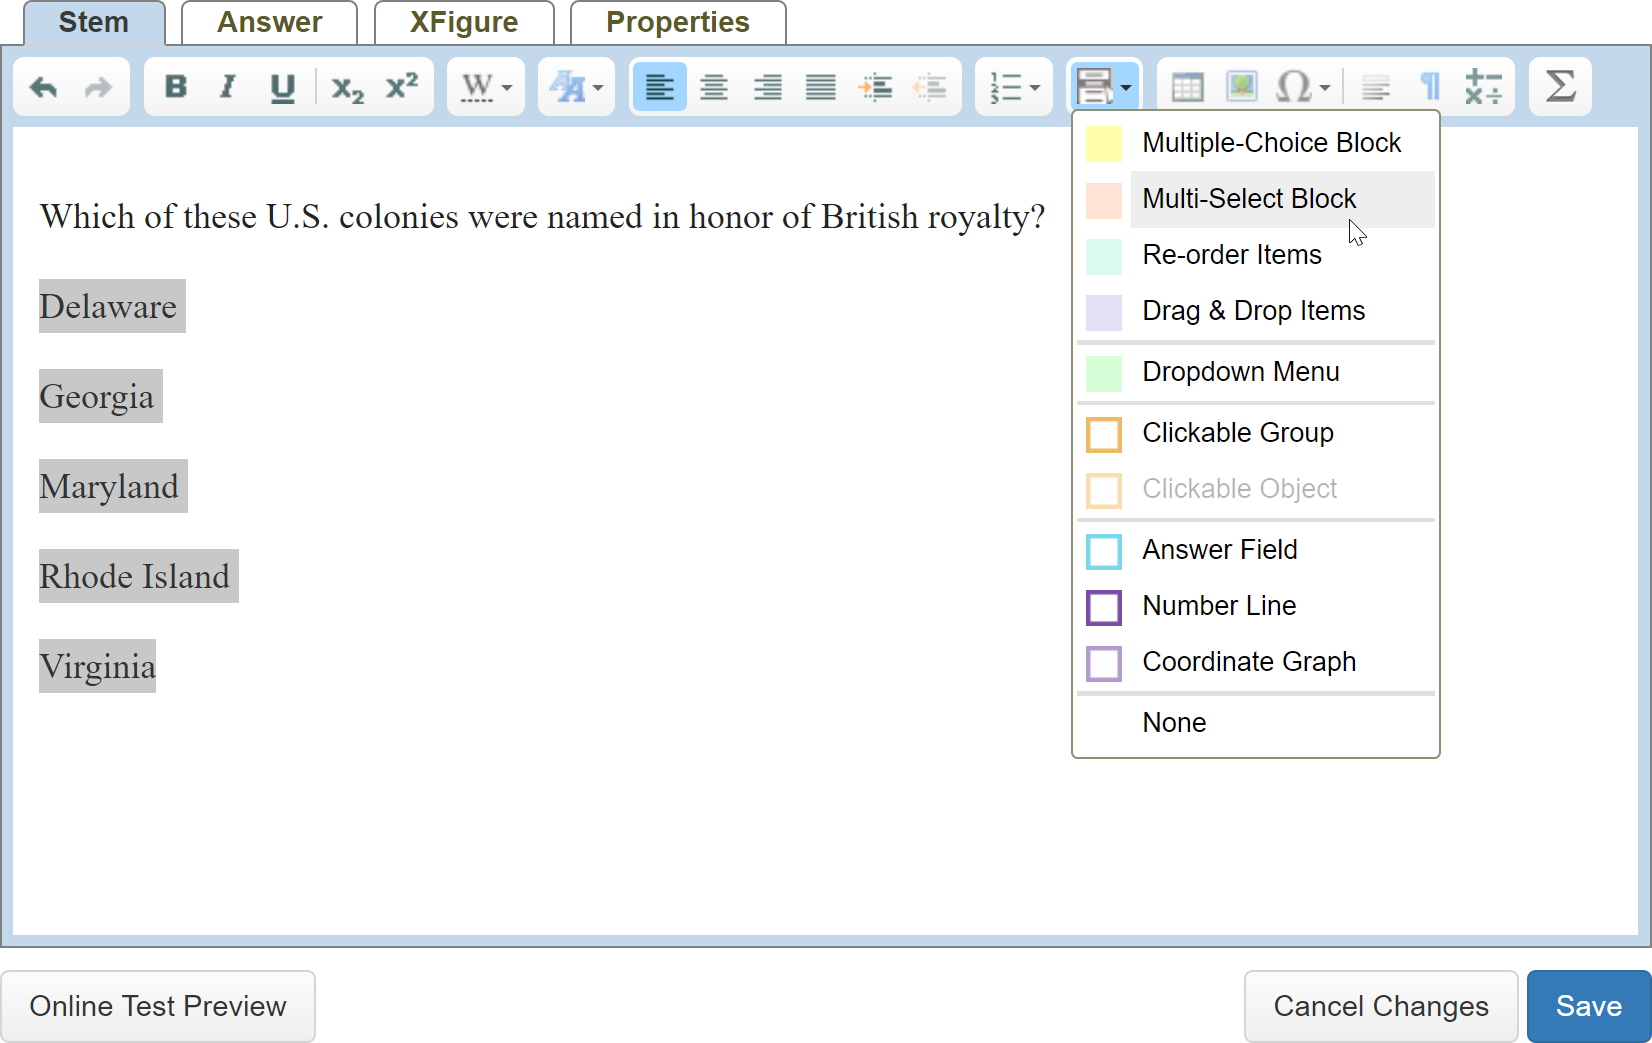The height and width of the screenshot is (1043, 1652).
Task: Choose Number Line
Action: coord(1256,606)
